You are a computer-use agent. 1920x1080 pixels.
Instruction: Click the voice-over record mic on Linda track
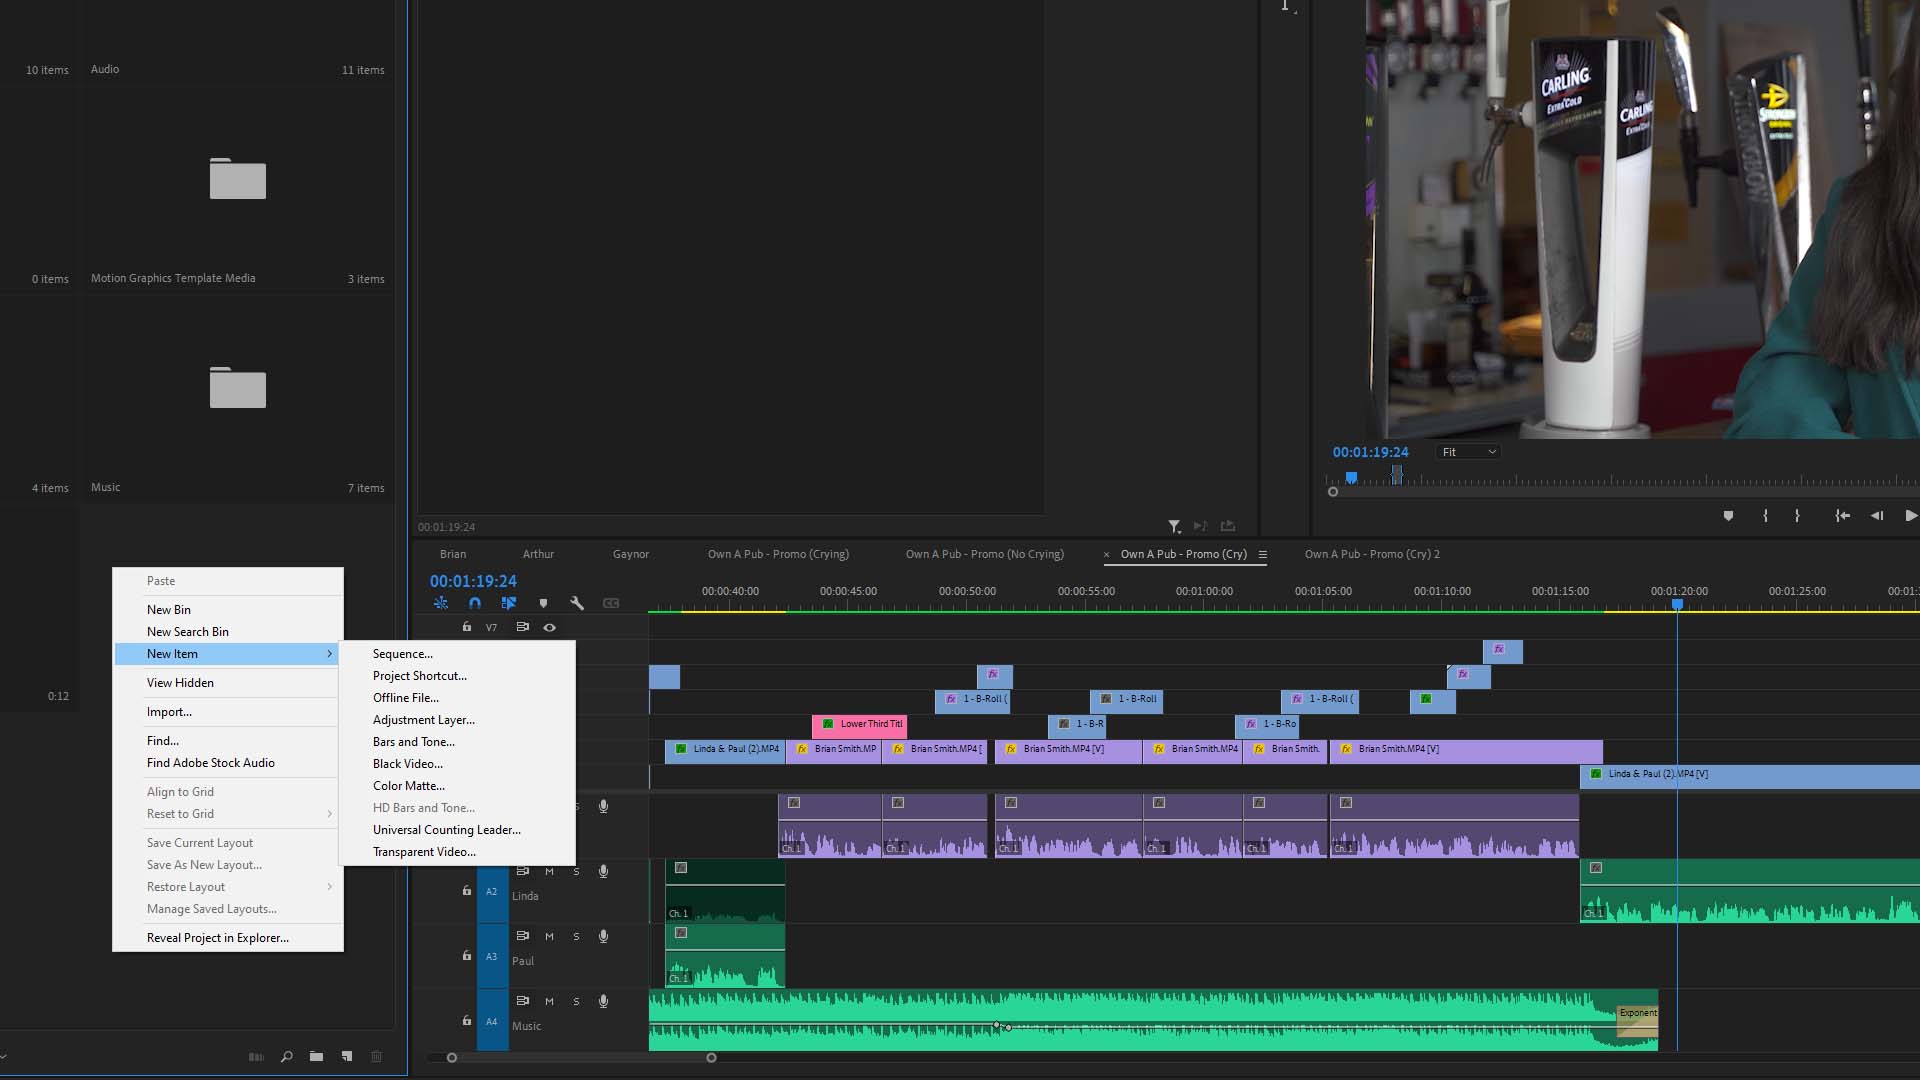603,871
